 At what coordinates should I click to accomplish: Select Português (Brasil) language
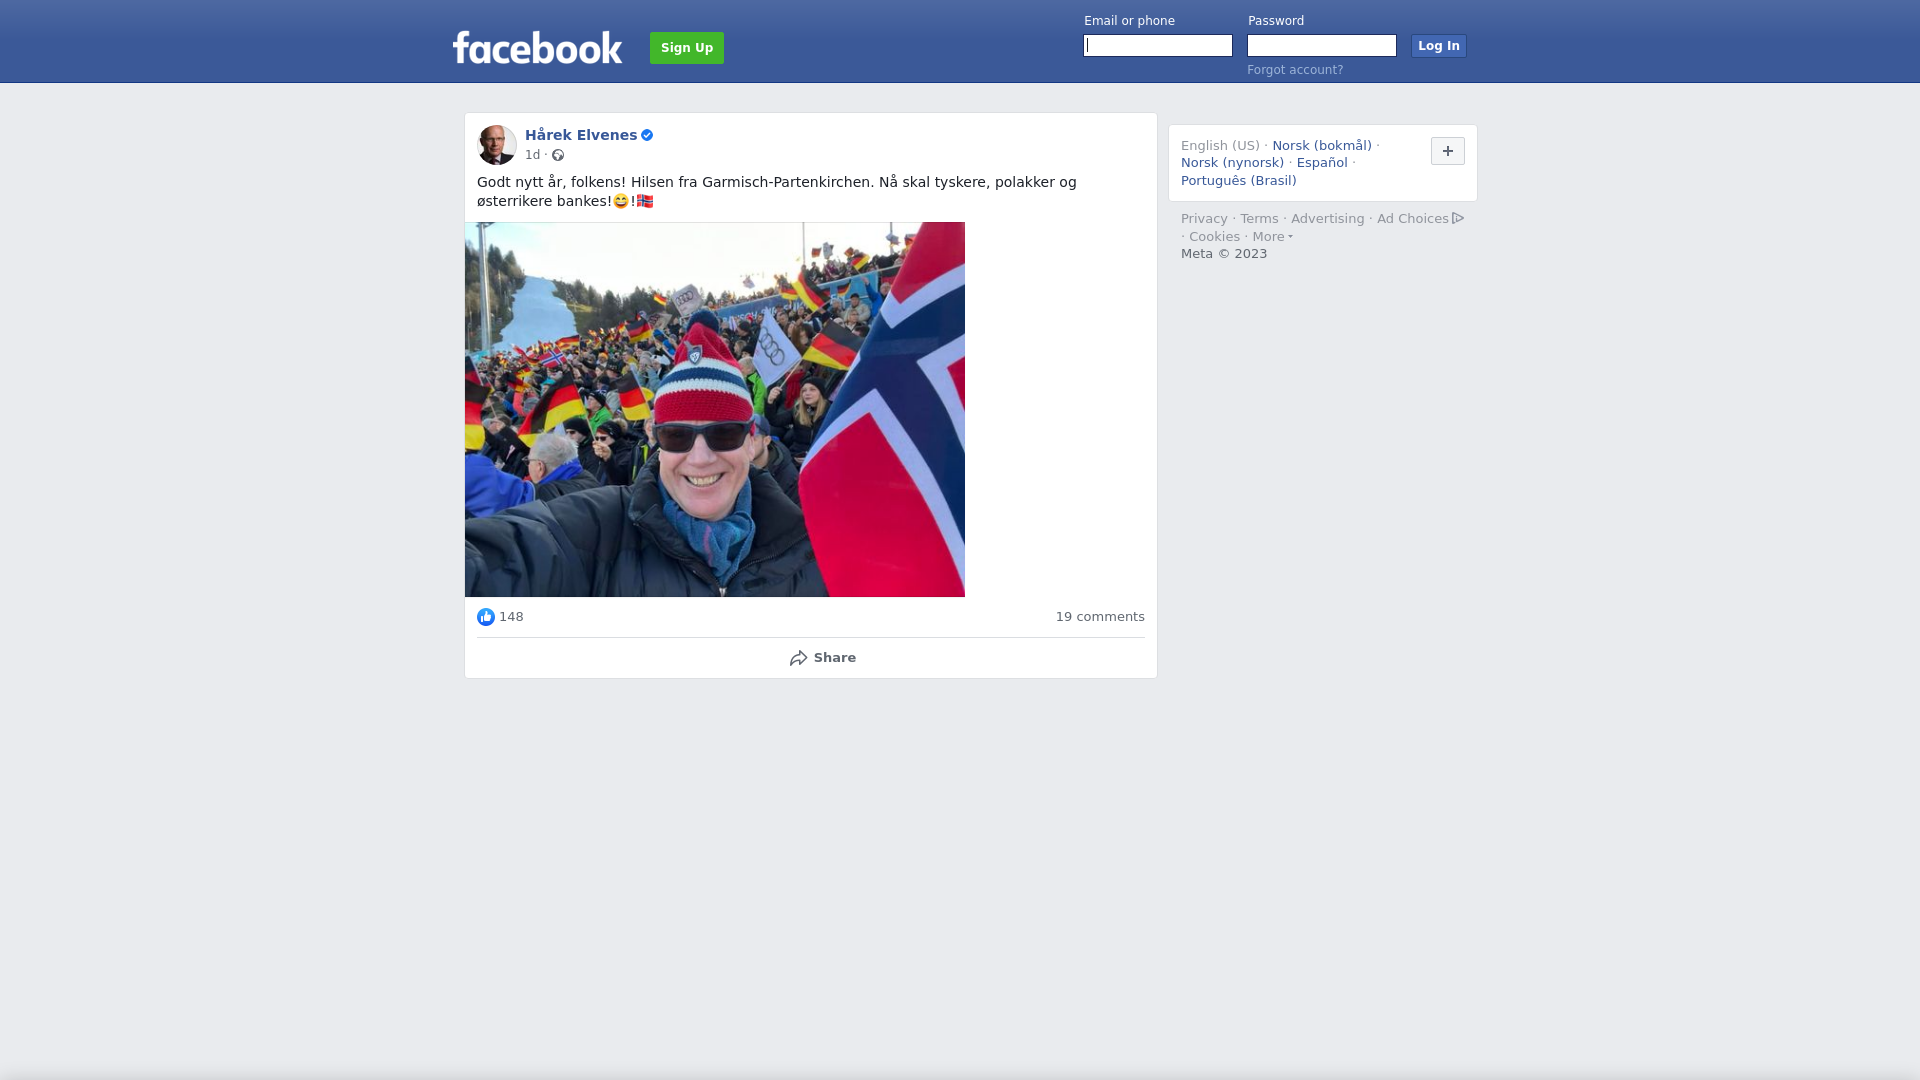1238,181
